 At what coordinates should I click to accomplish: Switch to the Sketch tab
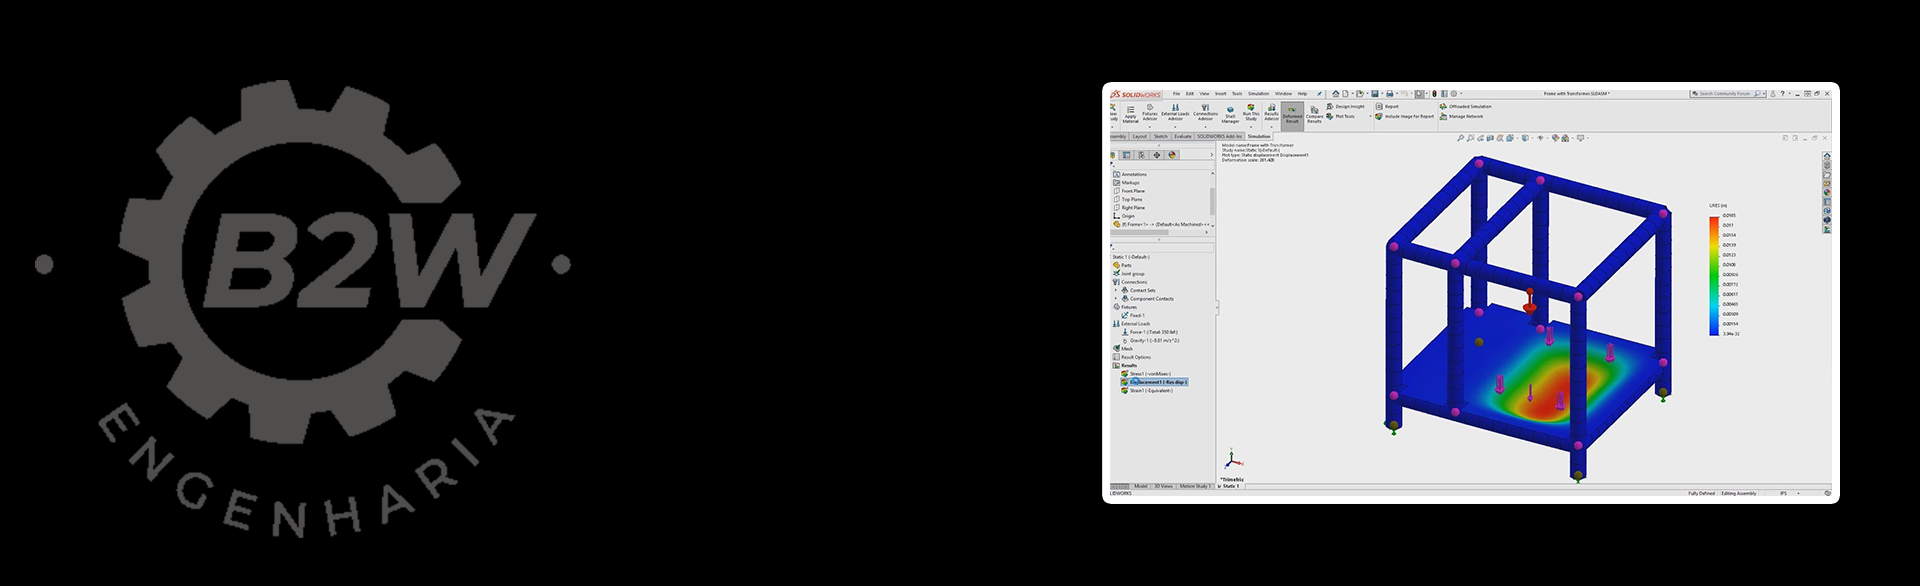click(x=1161, y=136)
